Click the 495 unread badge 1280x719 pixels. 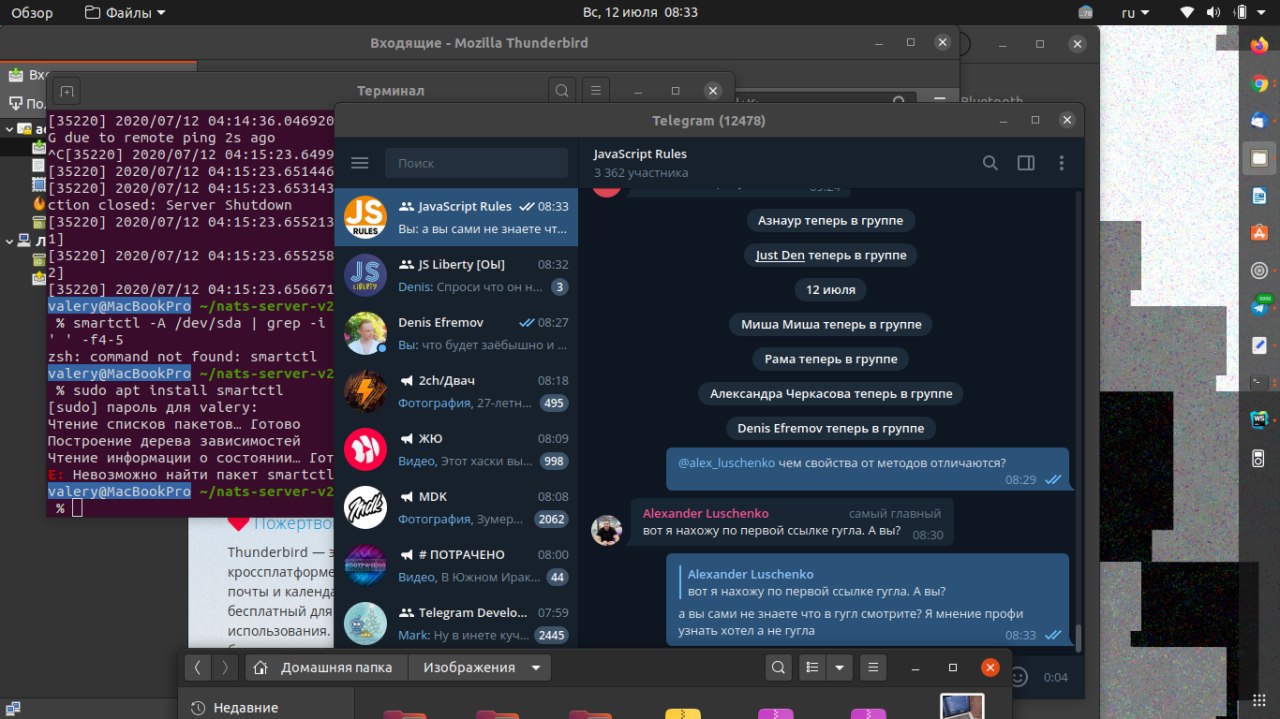click(554, 403)
